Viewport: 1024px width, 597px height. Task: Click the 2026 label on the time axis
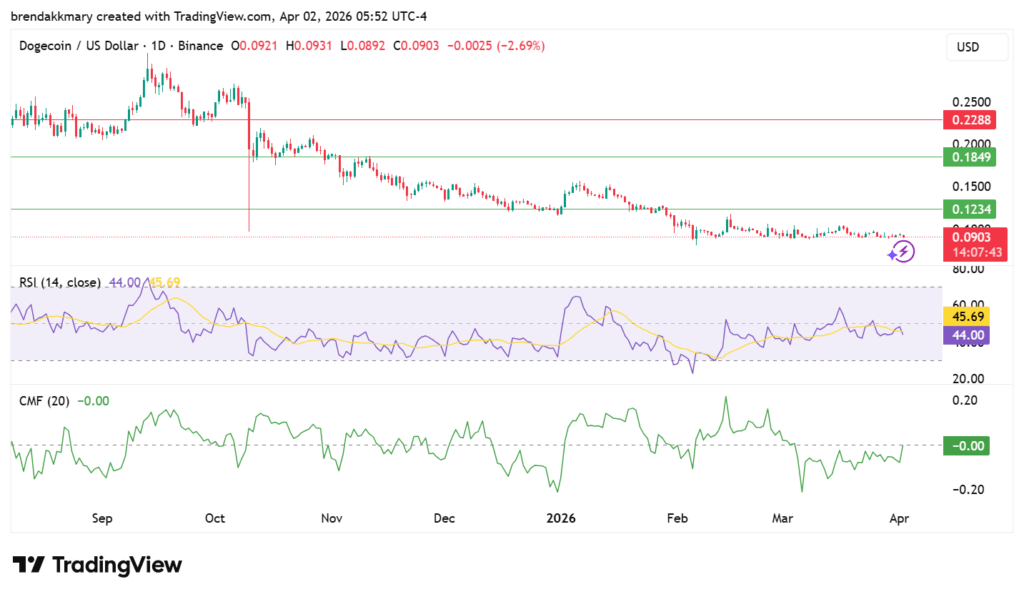click(x=560, y=518)
